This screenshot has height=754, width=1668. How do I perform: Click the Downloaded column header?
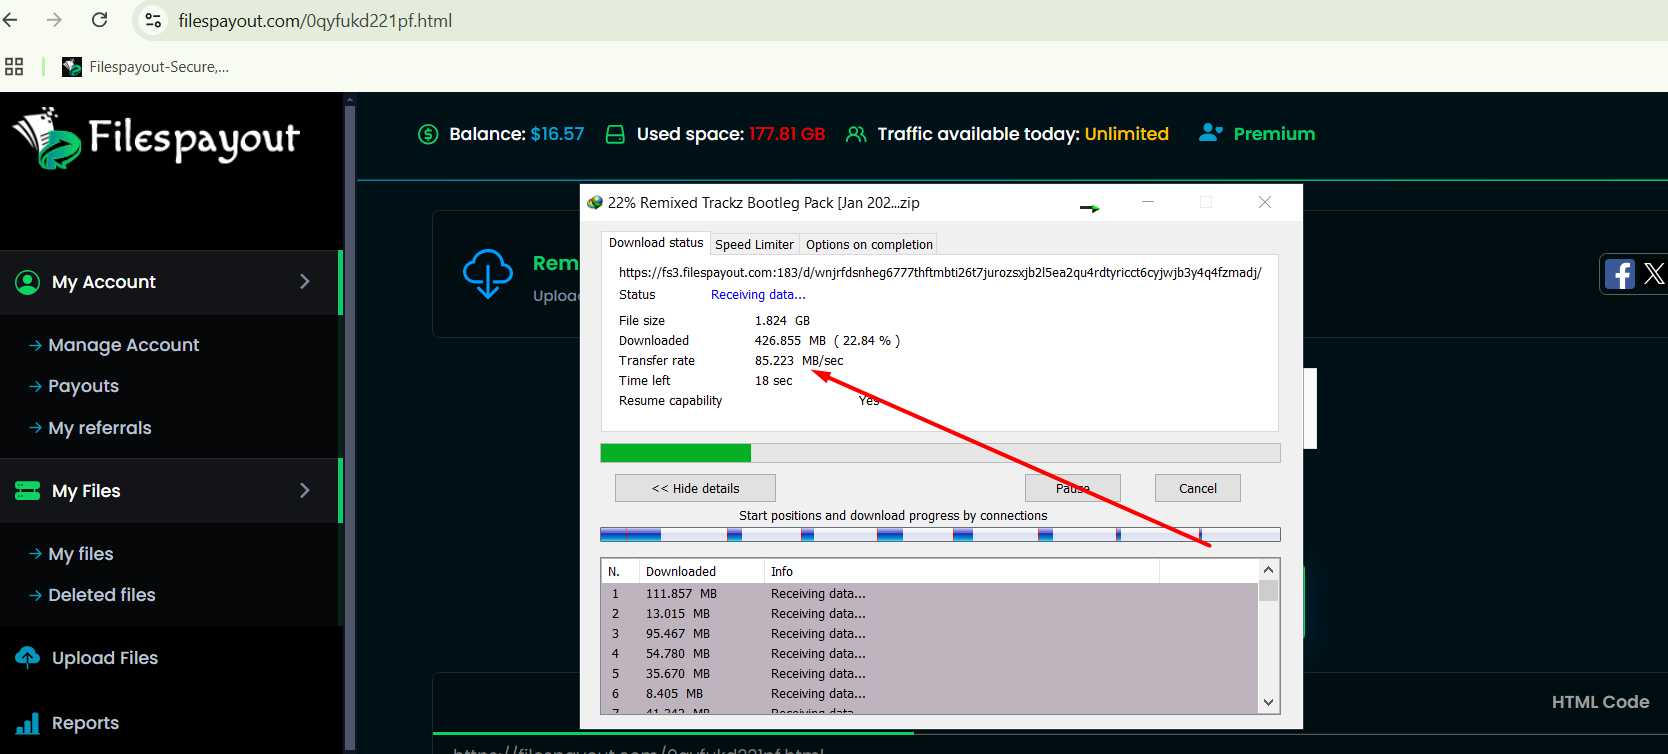point(702,572)
